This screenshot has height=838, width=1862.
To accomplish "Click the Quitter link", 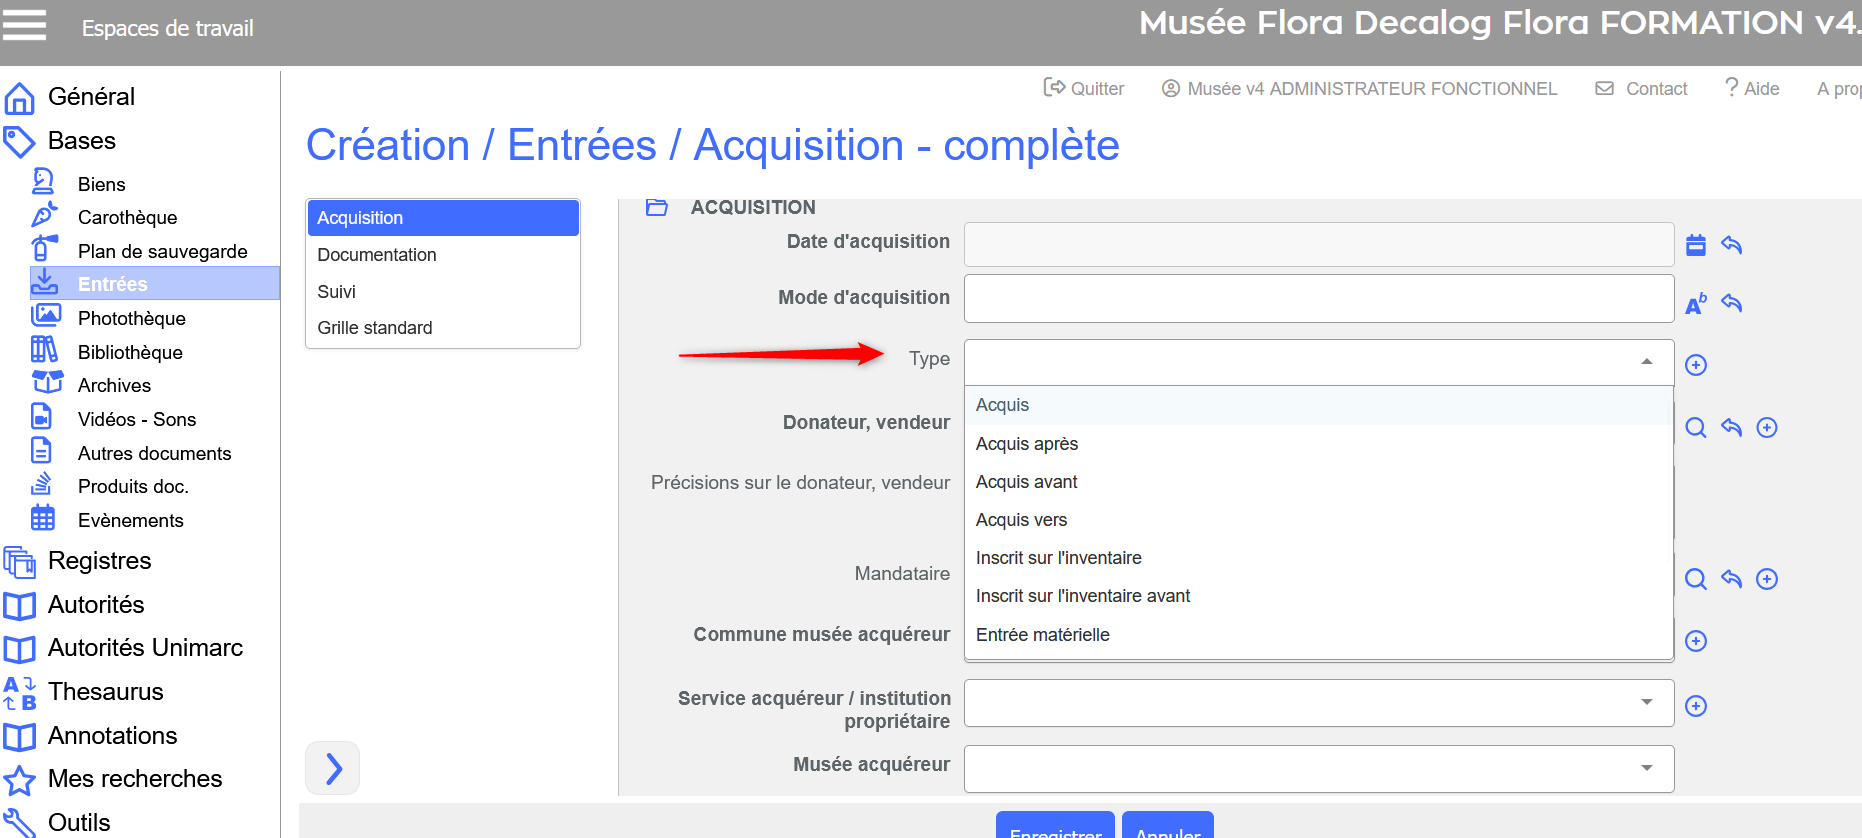I will point(1085,89).
